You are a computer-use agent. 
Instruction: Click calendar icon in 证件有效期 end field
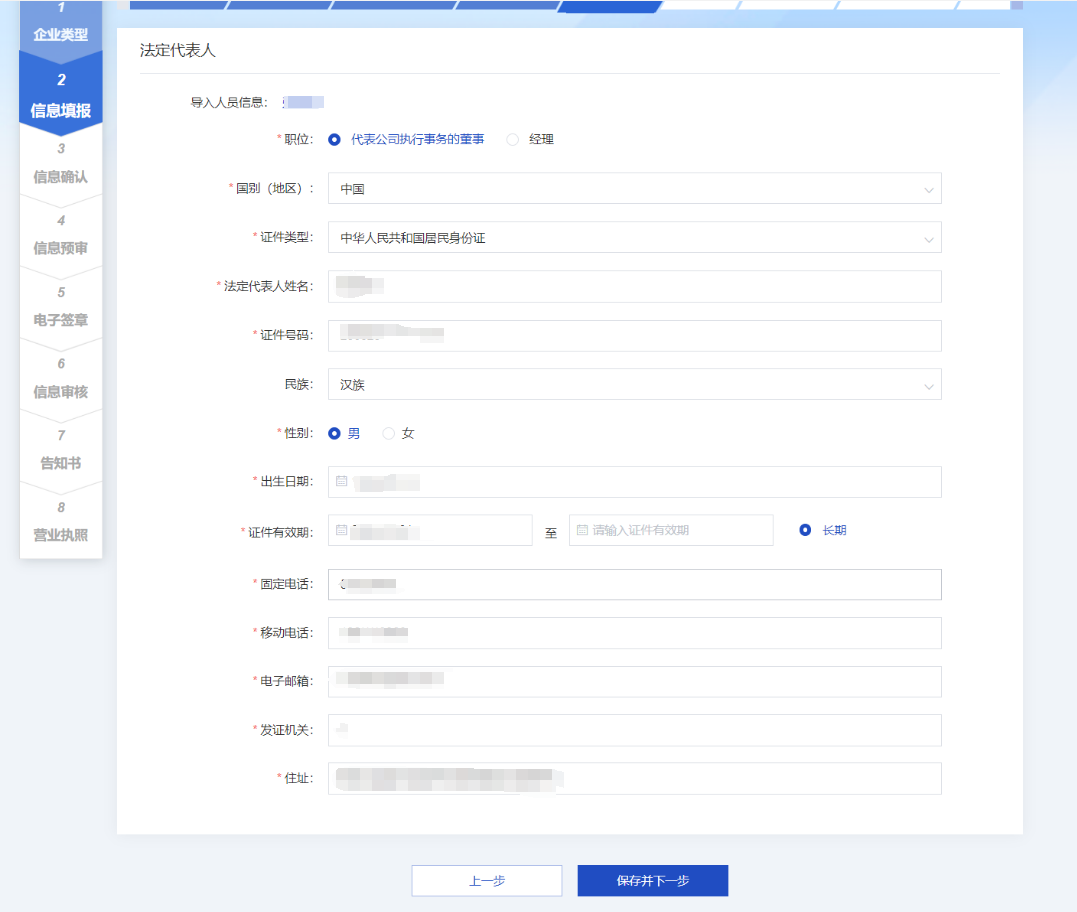(582, 530)
